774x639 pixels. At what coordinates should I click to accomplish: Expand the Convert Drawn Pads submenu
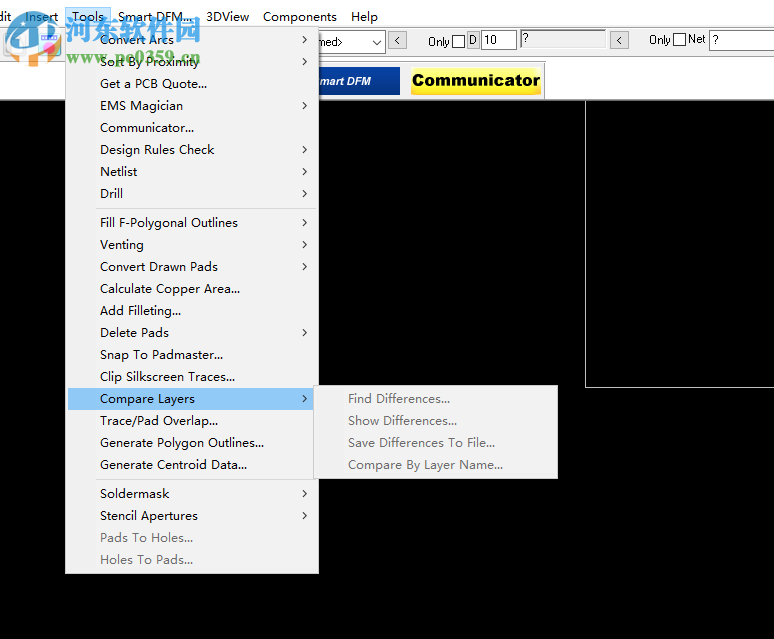192,266
